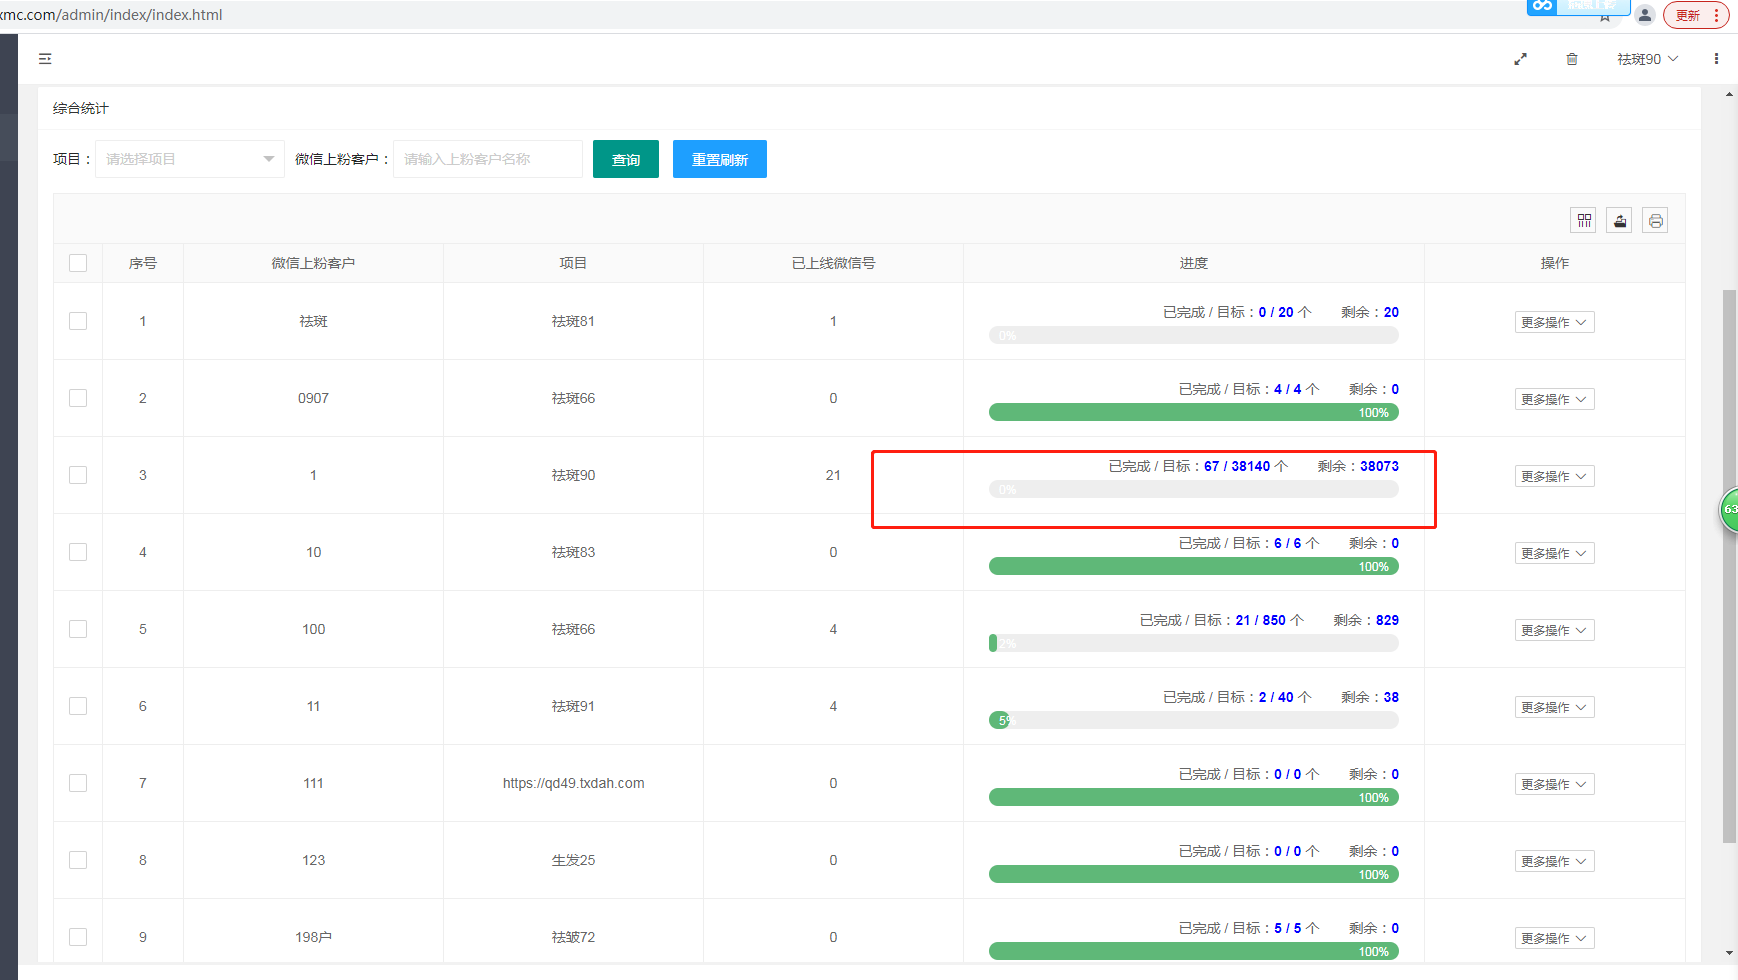1738x980 pixels.
Task: Tick the select-all checkbox in table header
Action: pos(78,263)
